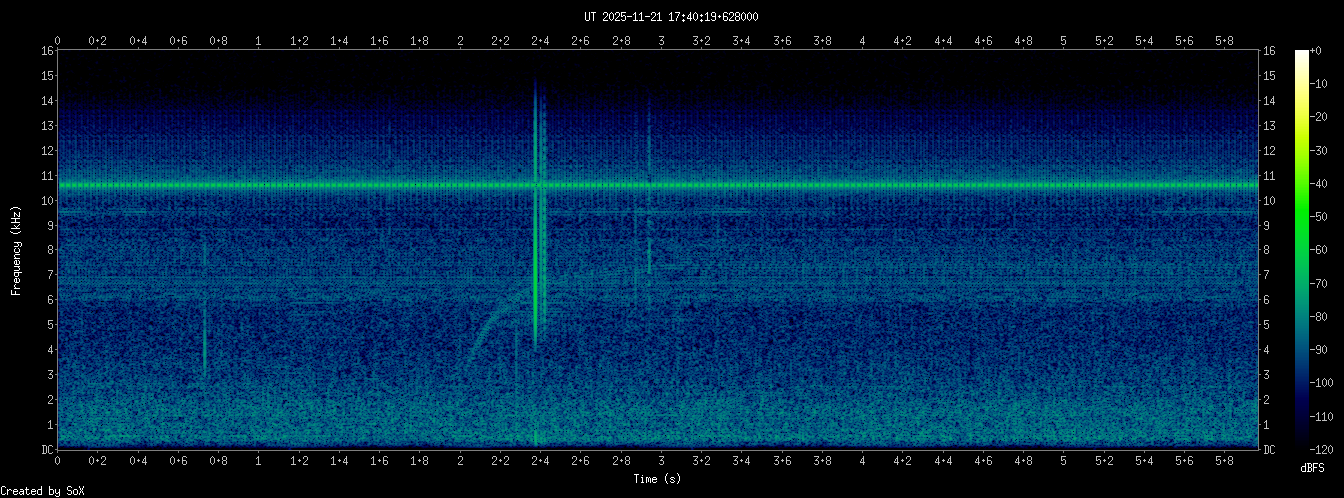The height and width of the screenshot is (498, 1344).
Task: Click the 3 second tick label on the bottom time axis
Action: [x=661, y=460]
